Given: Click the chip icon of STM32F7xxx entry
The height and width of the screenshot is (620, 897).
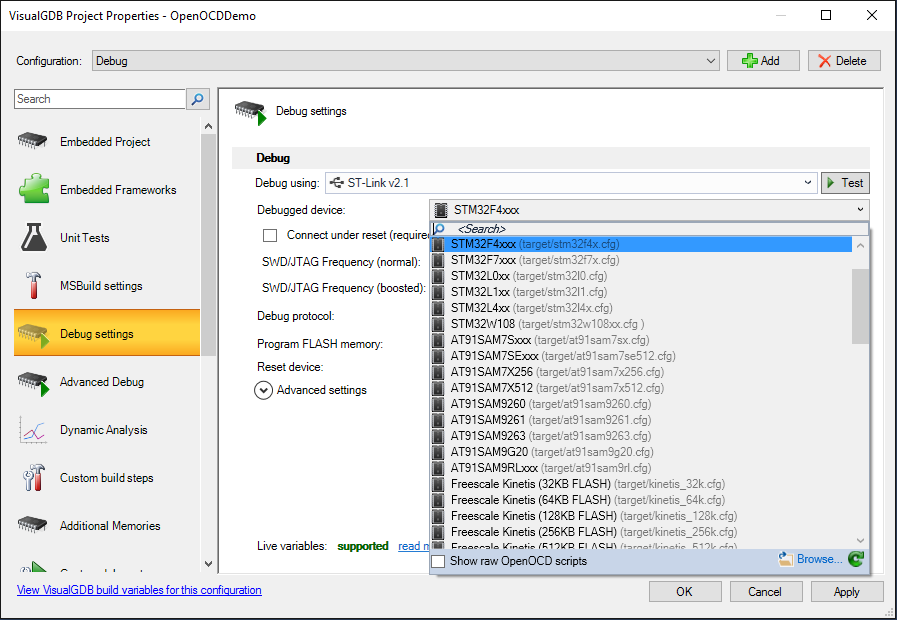Looking at the screenshot, I should click(x=439, y=260).
